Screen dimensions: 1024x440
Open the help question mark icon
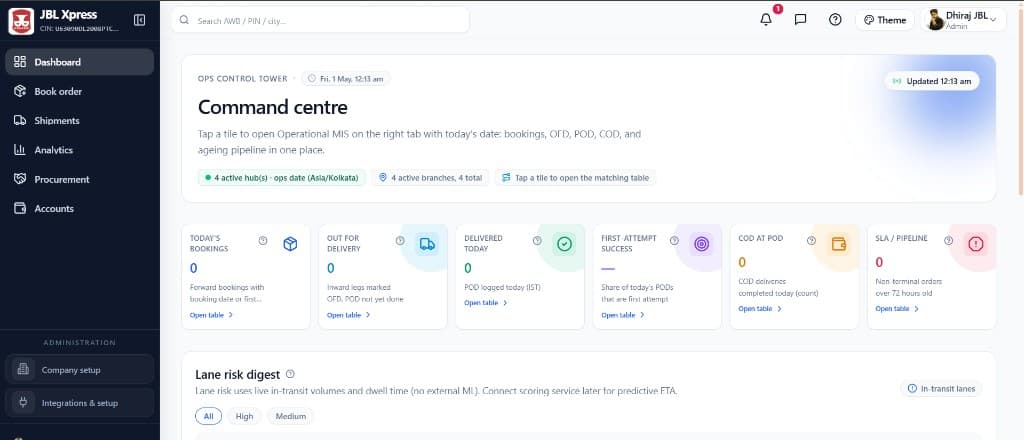pyautogui.click(x=835, y=20)
